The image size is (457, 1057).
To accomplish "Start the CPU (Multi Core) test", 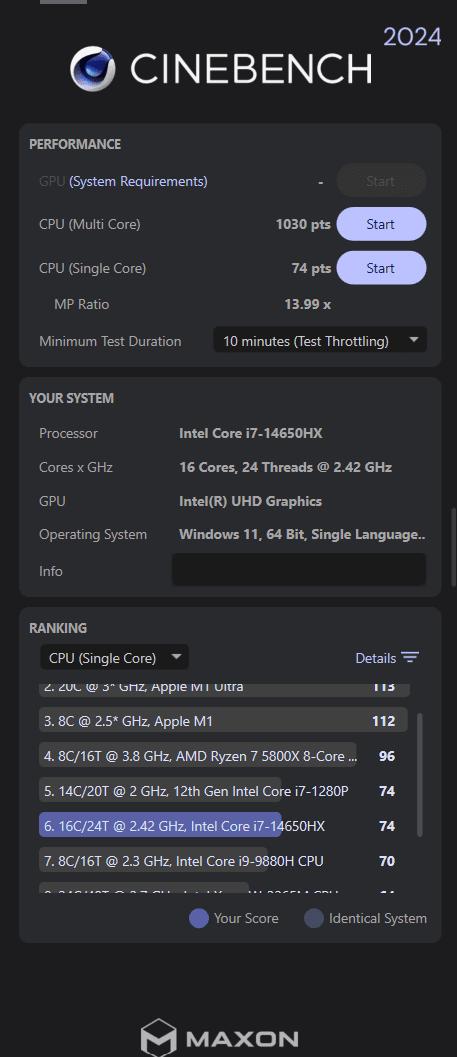I will tap(381, 224).
